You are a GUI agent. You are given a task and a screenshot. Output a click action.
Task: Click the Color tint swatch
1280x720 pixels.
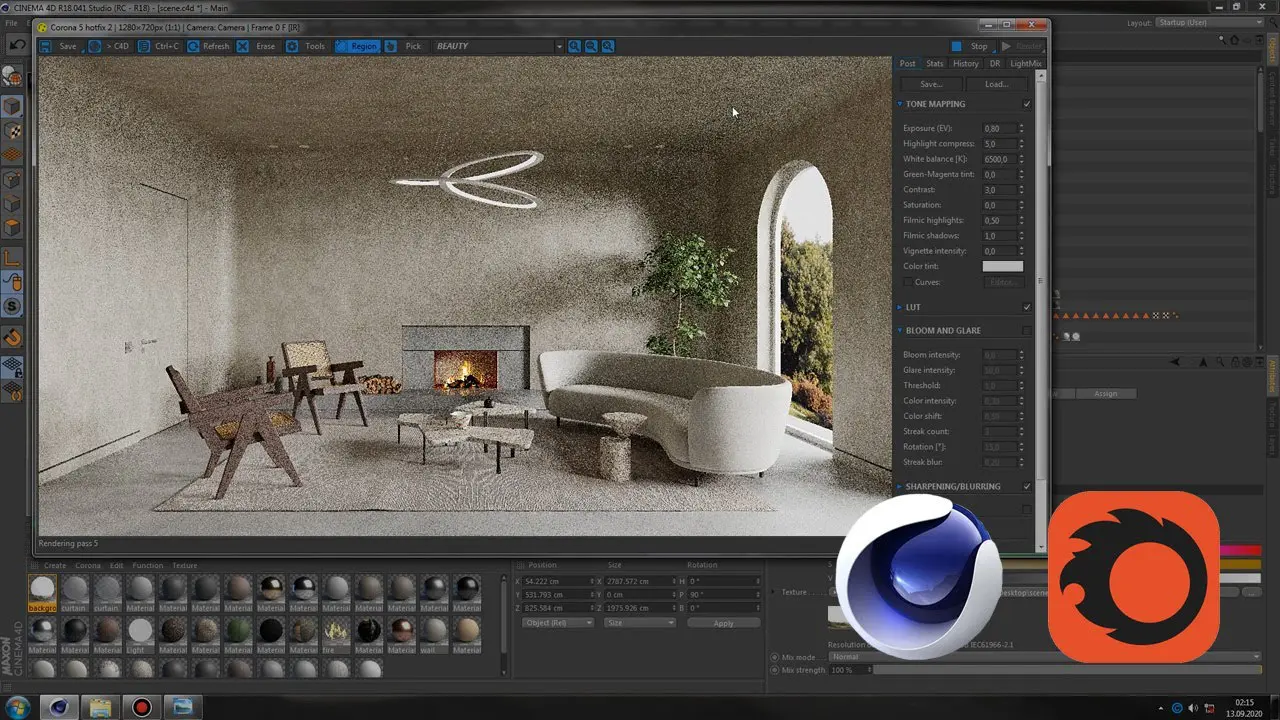pos(1002,266)
